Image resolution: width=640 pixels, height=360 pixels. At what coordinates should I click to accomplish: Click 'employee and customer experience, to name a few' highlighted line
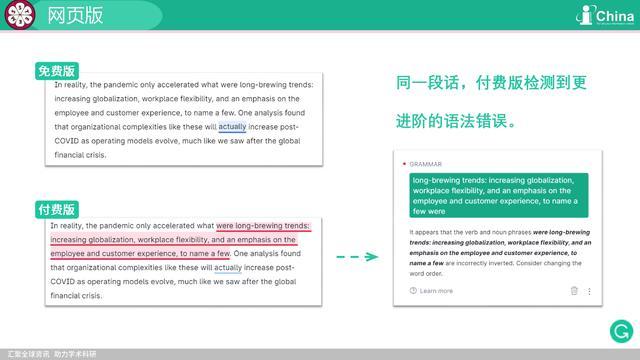pos(140,253)
